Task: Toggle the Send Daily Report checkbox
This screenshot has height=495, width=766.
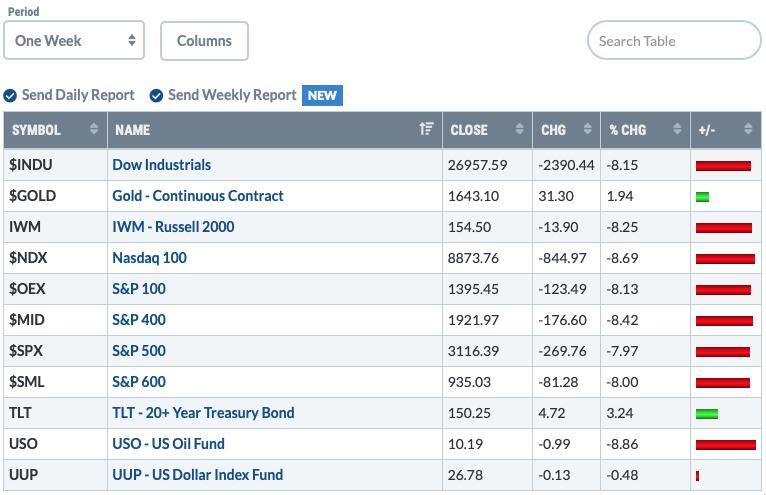Action: point(10,95)
